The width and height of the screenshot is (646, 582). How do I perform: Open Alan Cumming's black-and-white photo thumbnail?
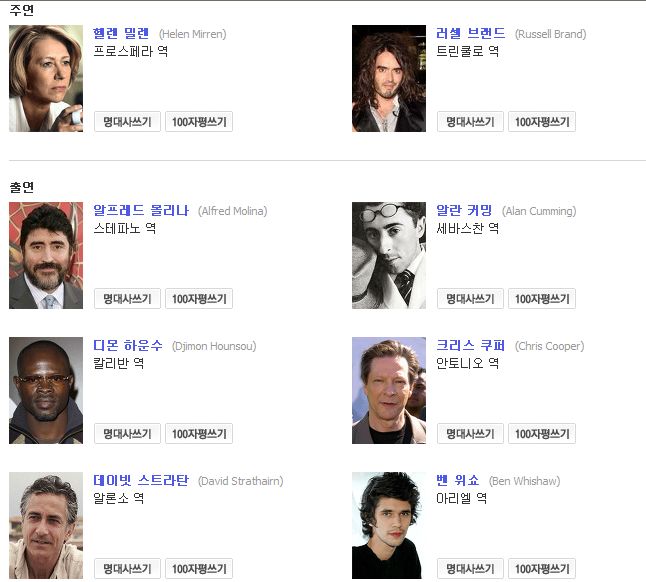tap(389, 255)
